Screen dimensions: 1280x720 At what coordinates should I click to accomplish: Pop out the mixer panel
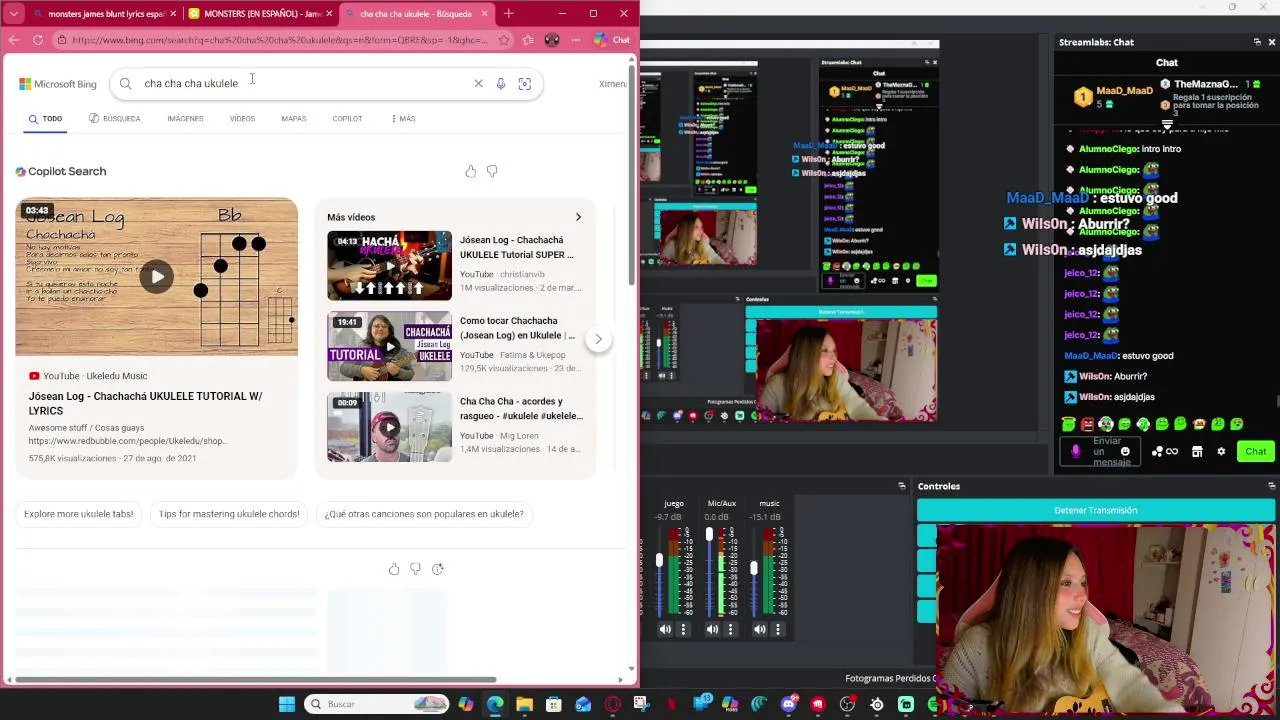(902, 486)
